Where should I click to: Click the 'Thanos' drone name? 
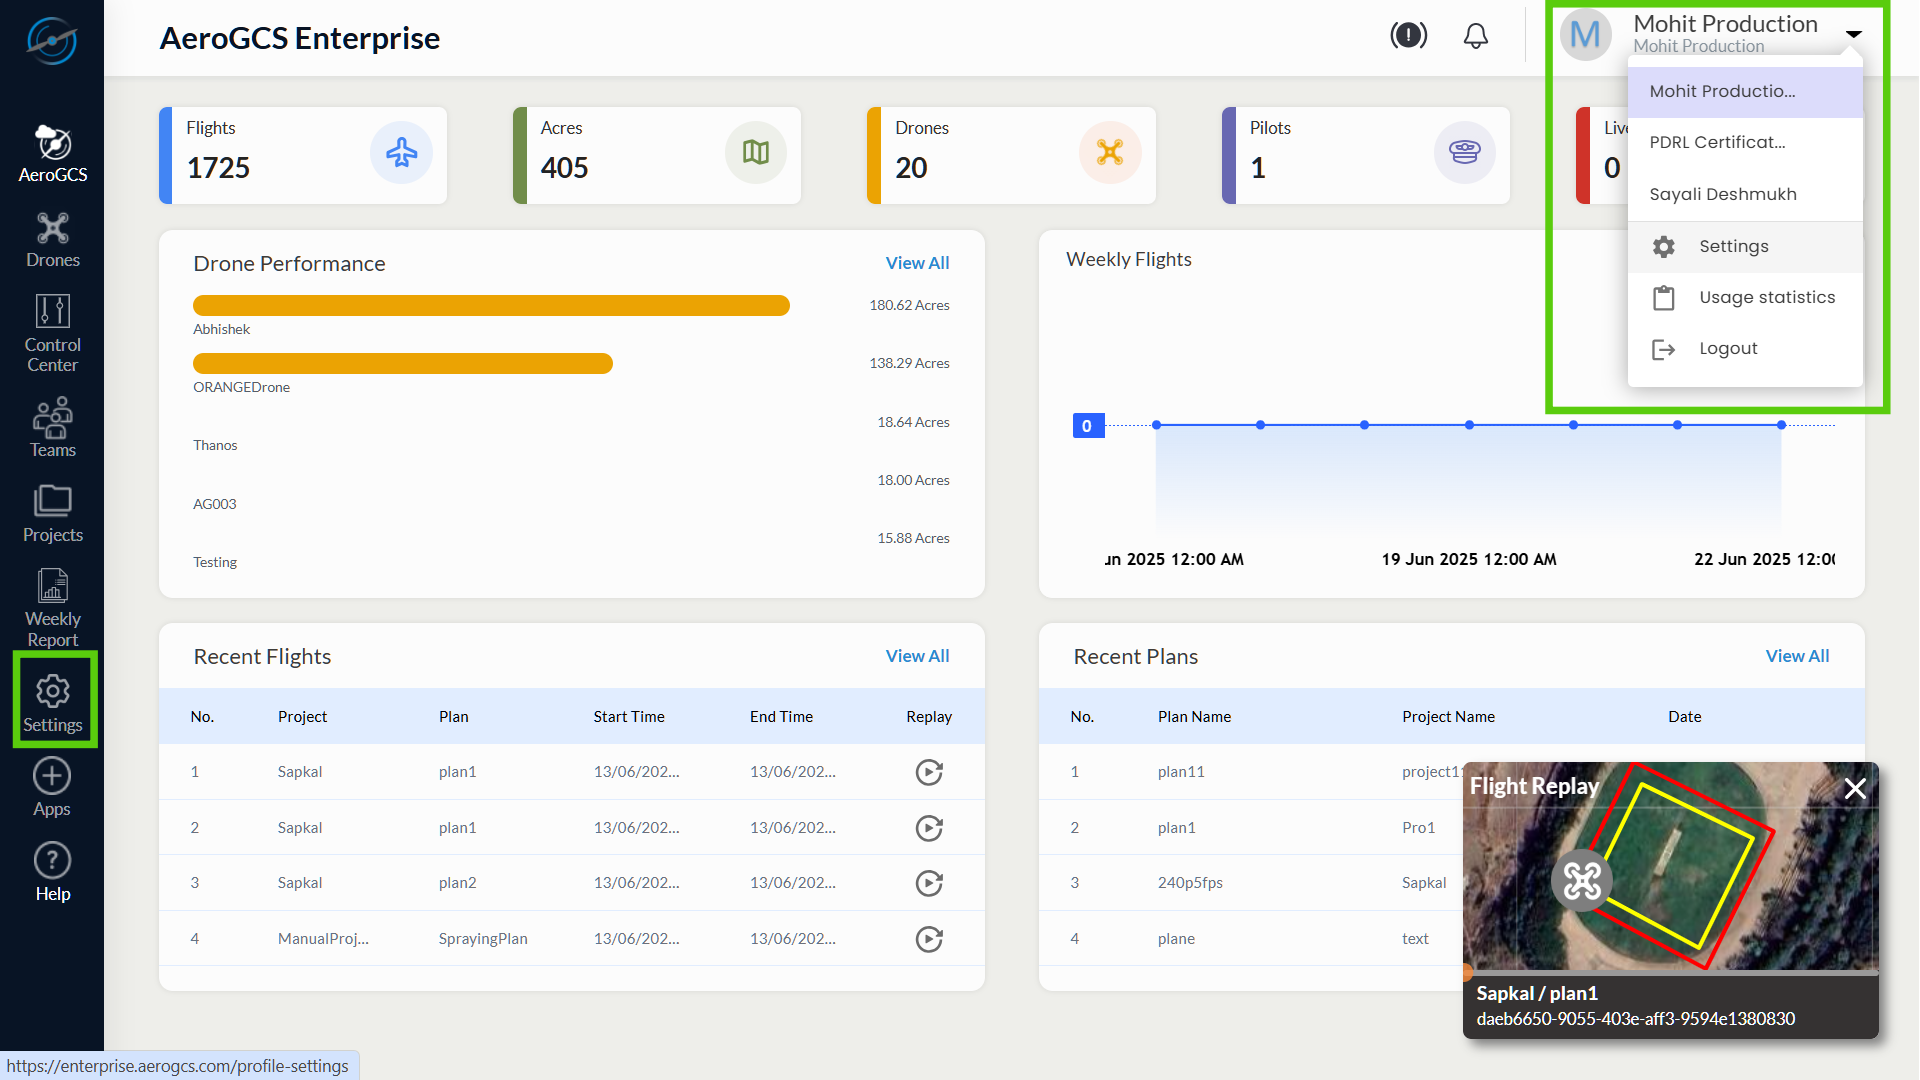[215, 446]
